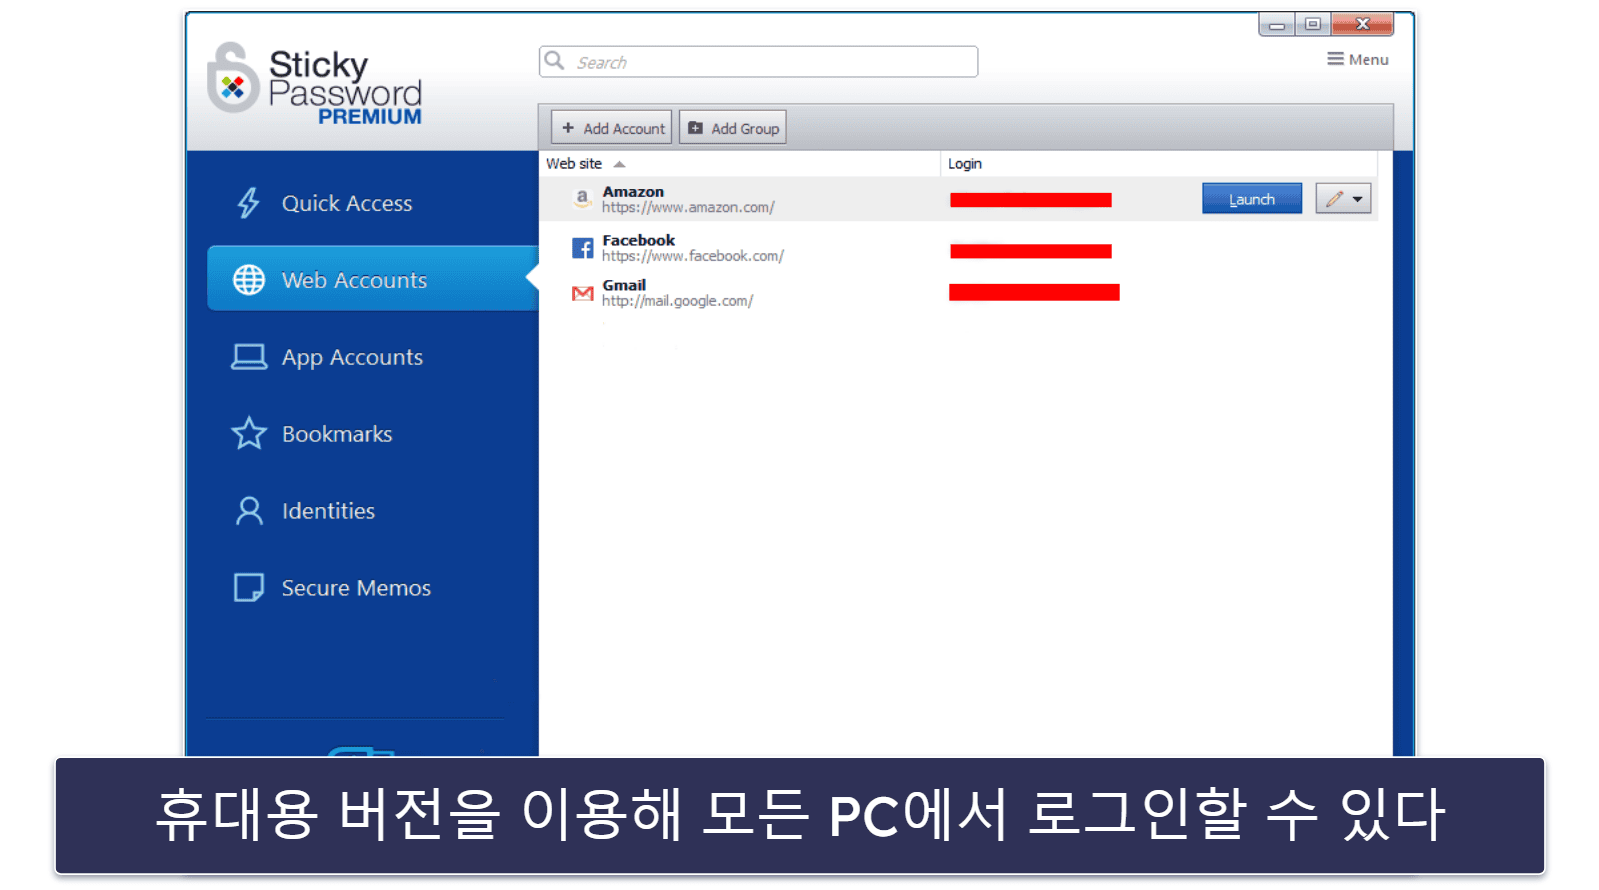
Task: Close the Sticky Password window
Action: [x=1362, y=25]
